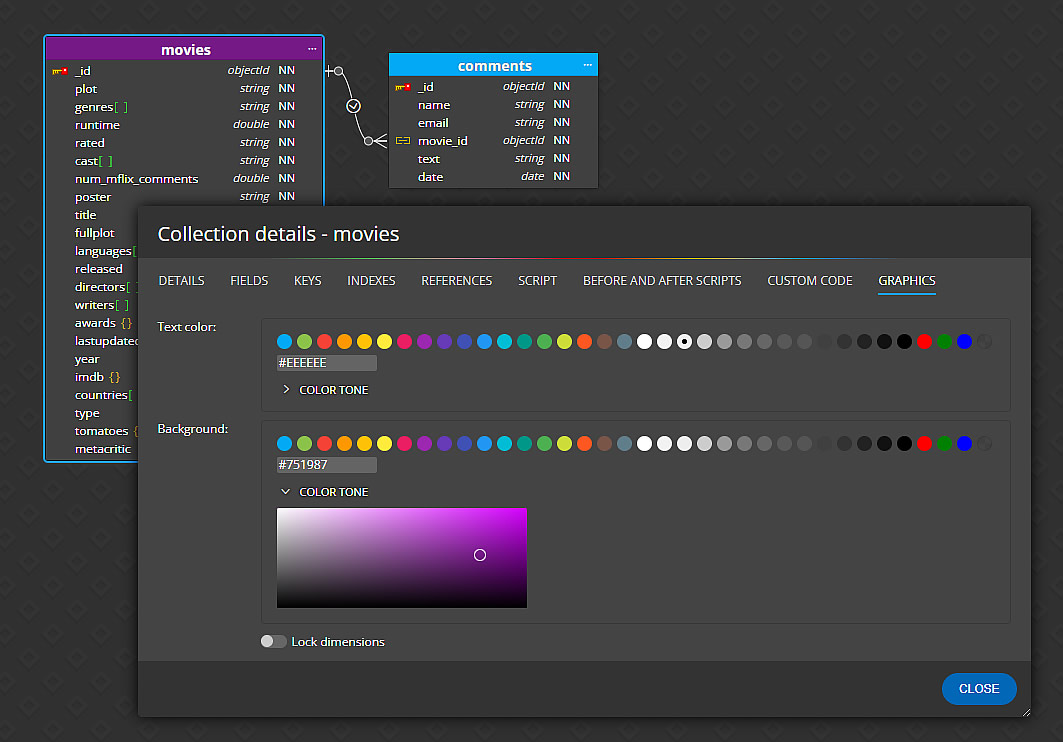Open the movies collection ellipsis menu
Image resolution: width=1063 pixels, height=742 pixels.
312,49
